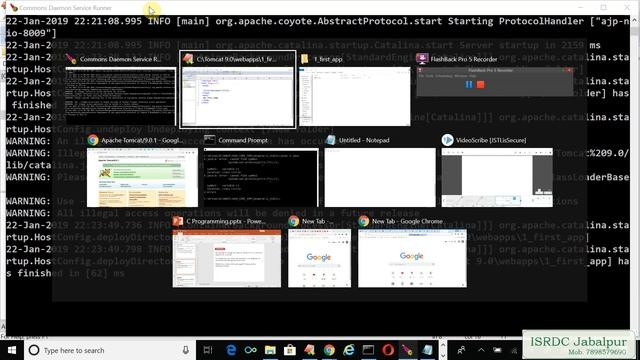Screen dimensions: 640x360
Task: Click the Chrome icon beside Apache Tomcat/9.0.1 title
Action: [x=93, y=140]
